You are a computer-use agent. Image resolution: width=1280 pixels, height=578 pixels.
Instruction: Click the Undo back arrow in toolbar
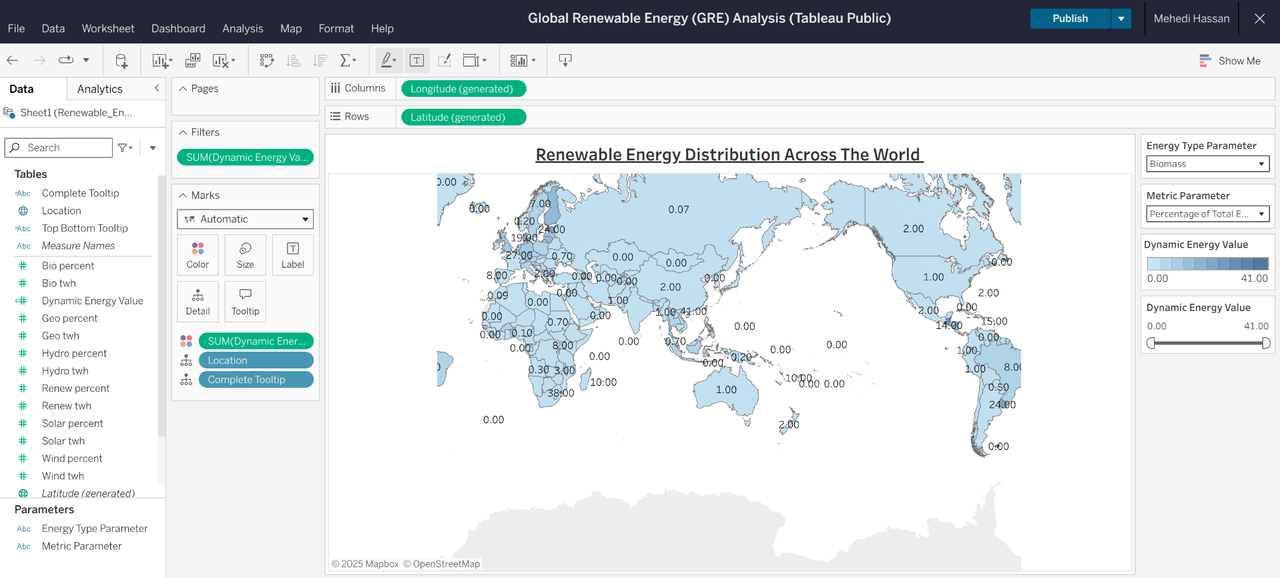click(13, 61)
